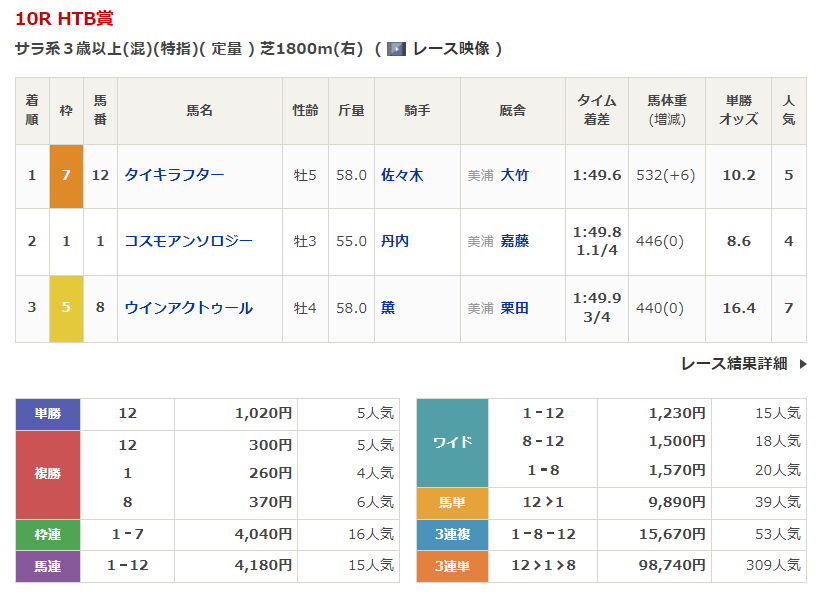Image resolution: width=819 pixels, height=593 pixels.
Task: View trainer 栗田's profile
Action: click(514, 308)
